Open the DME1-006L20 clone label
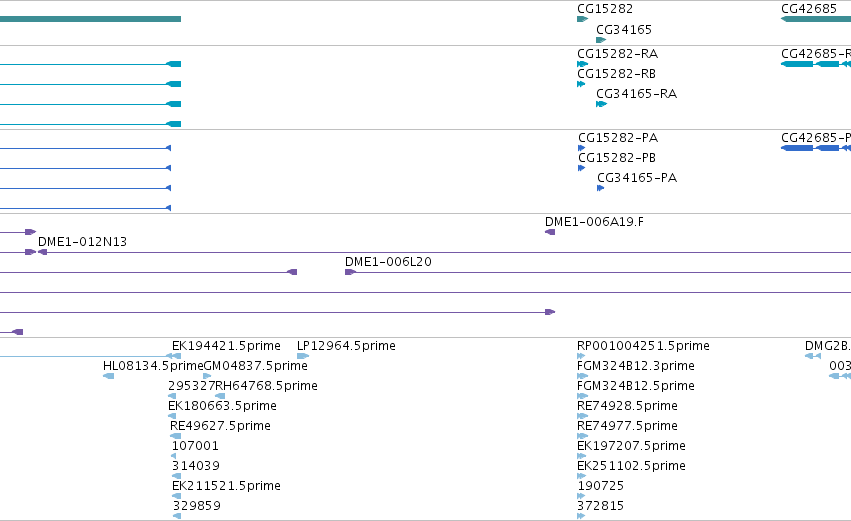 pyautogui.click(x=389, y=262)
